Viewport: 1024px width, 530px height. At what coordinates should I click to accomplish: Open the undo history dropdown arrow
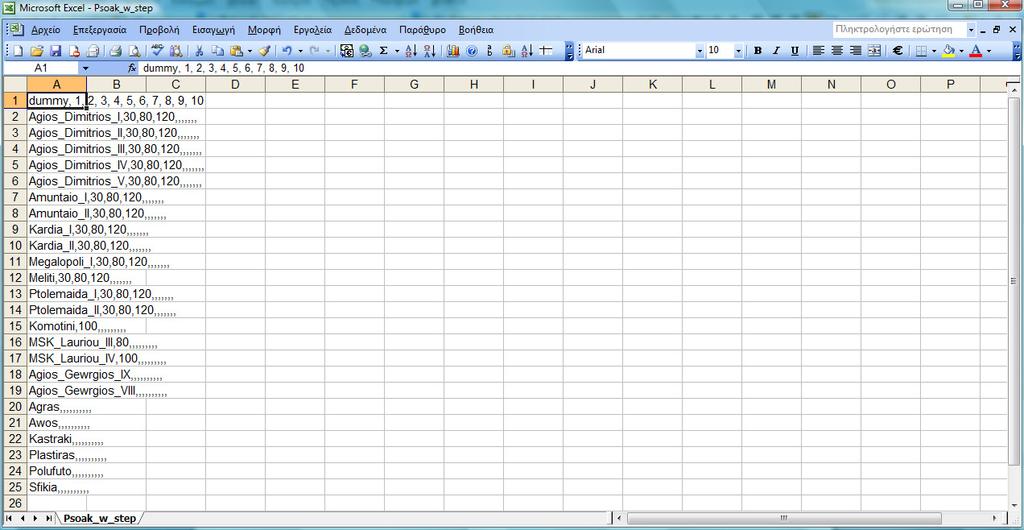[300, 51]
